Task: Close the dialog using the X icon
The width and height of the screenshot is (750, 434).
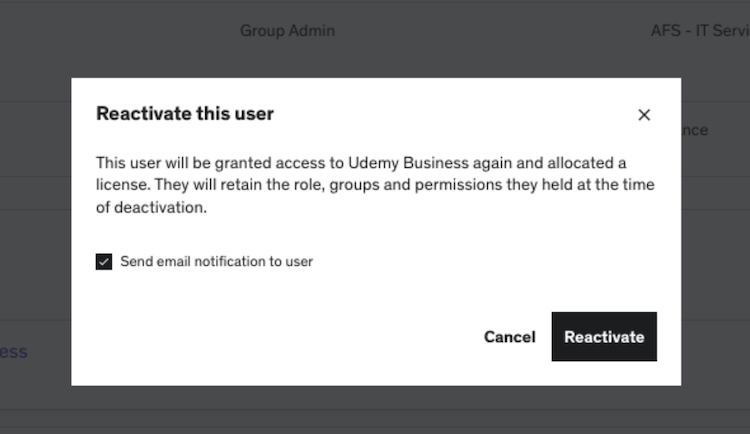Action: click(644, 115)
